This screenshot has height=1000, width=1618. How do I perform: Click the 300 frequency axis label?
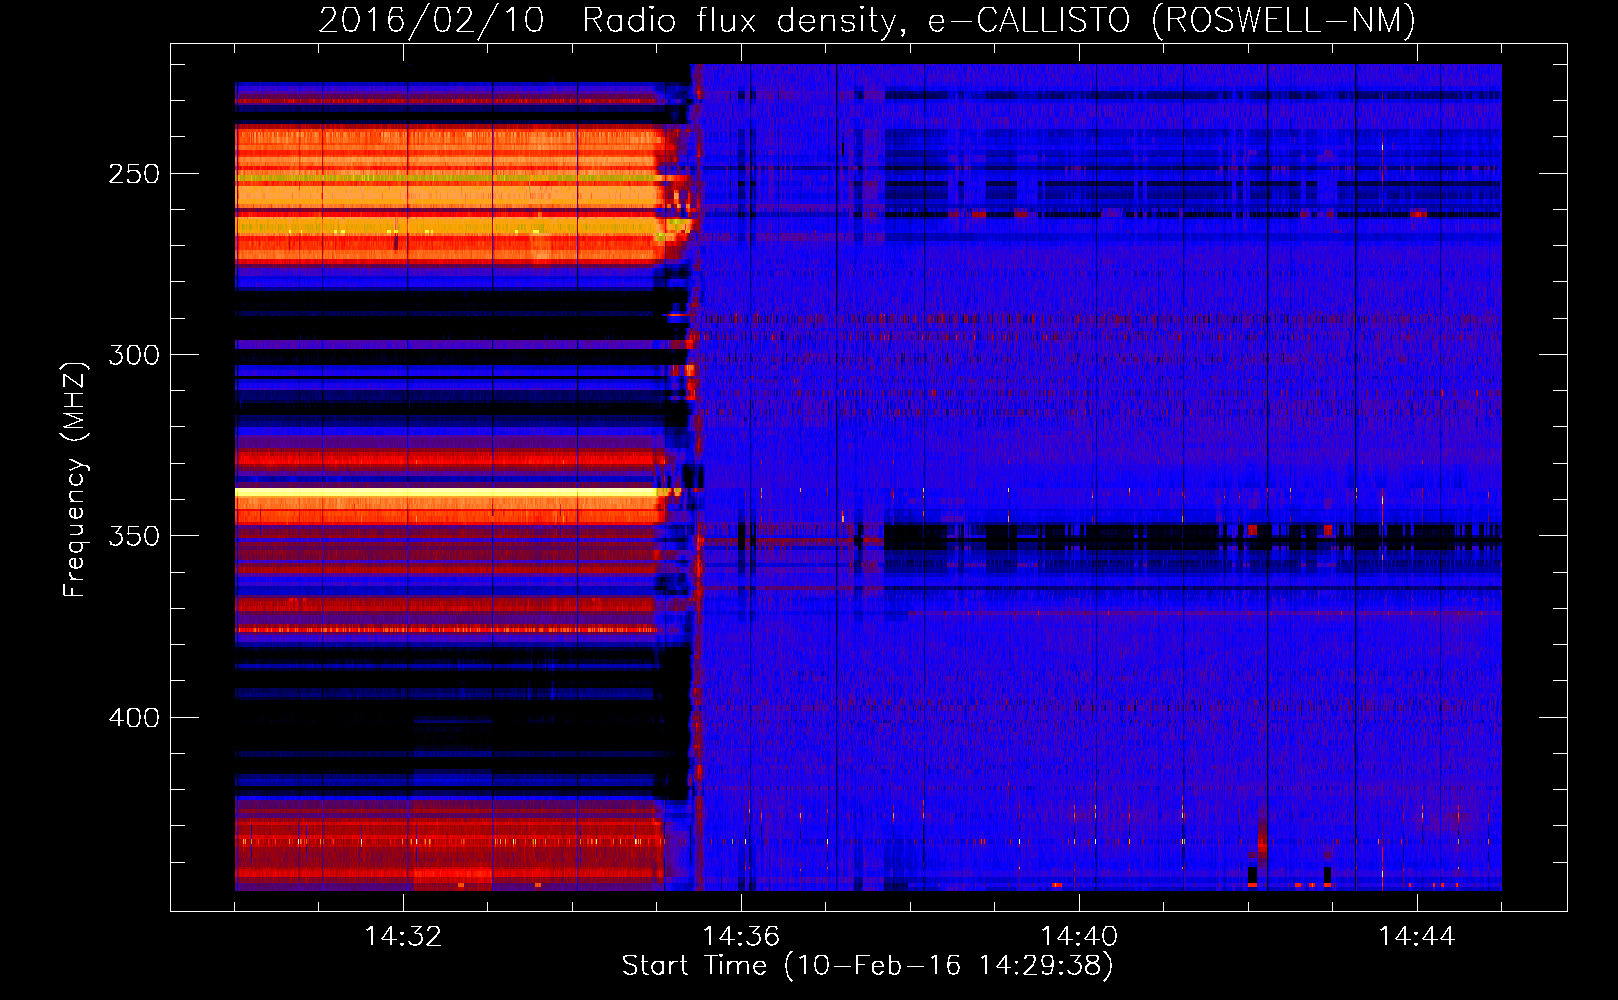(134, 355)
